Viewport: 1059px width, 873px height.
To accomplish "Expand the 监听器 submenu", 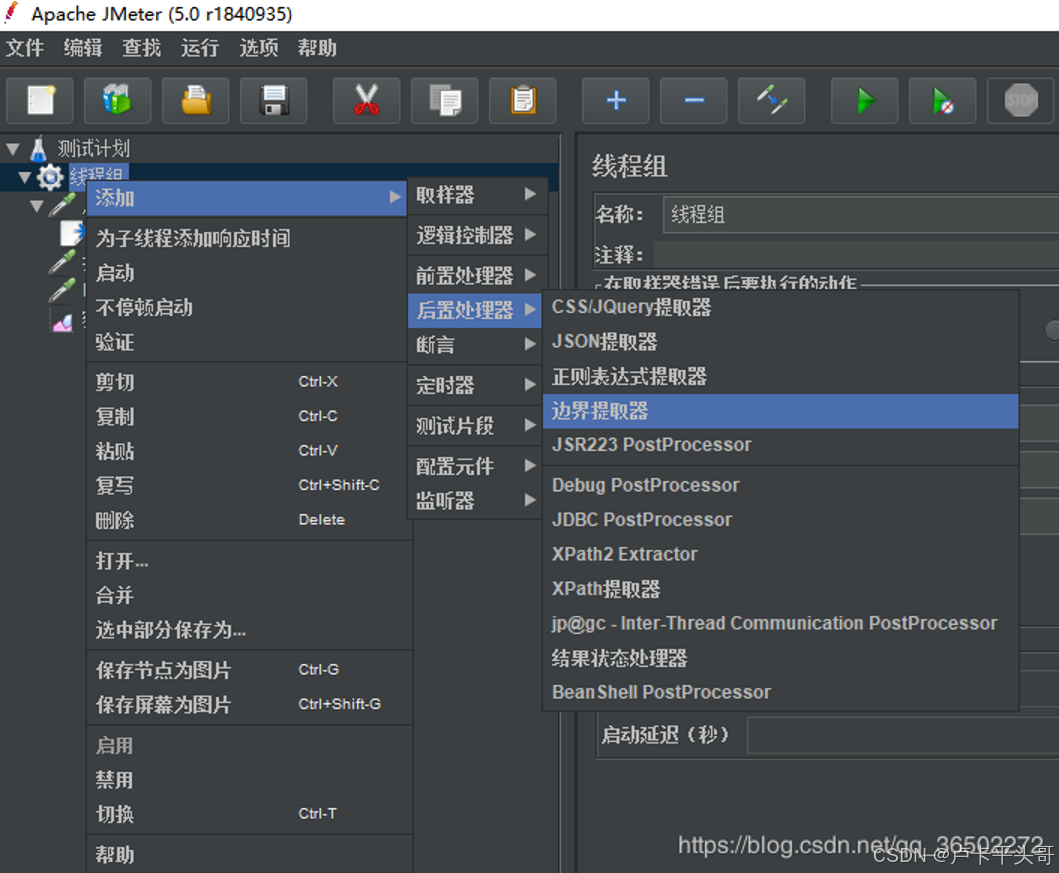I will pos(475,500).
